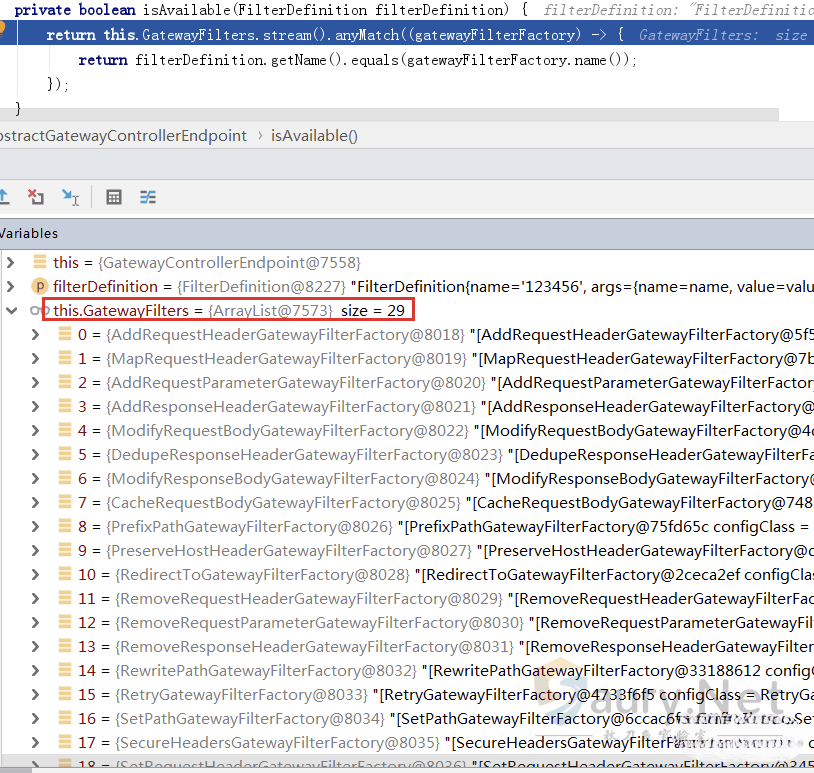Click the field icon beside 'this' variable

(41, 263)
